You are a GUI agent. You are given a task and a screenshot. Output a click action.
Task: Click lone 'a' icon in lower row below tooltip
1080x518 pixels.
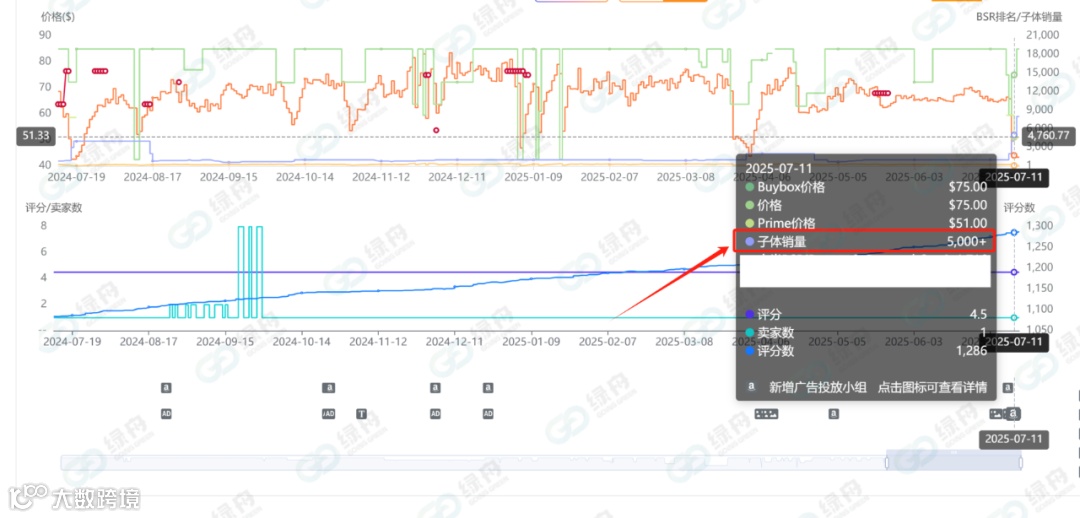point(833,414)
